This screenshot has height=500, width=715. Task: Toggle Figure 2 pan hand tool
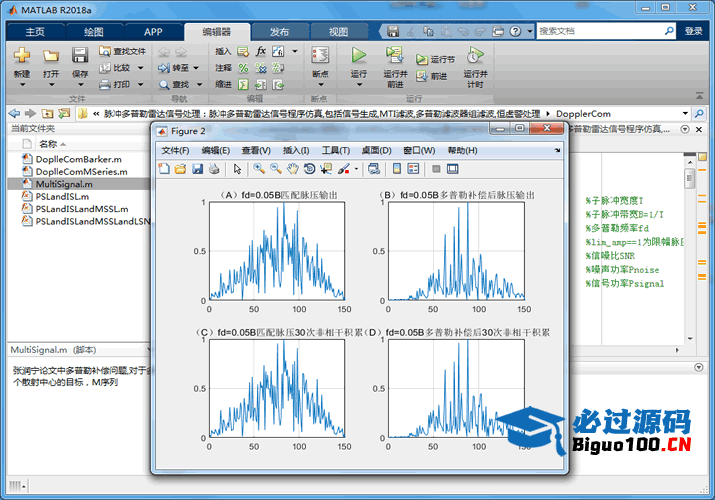pyautogui.click(x=292, y=169)
